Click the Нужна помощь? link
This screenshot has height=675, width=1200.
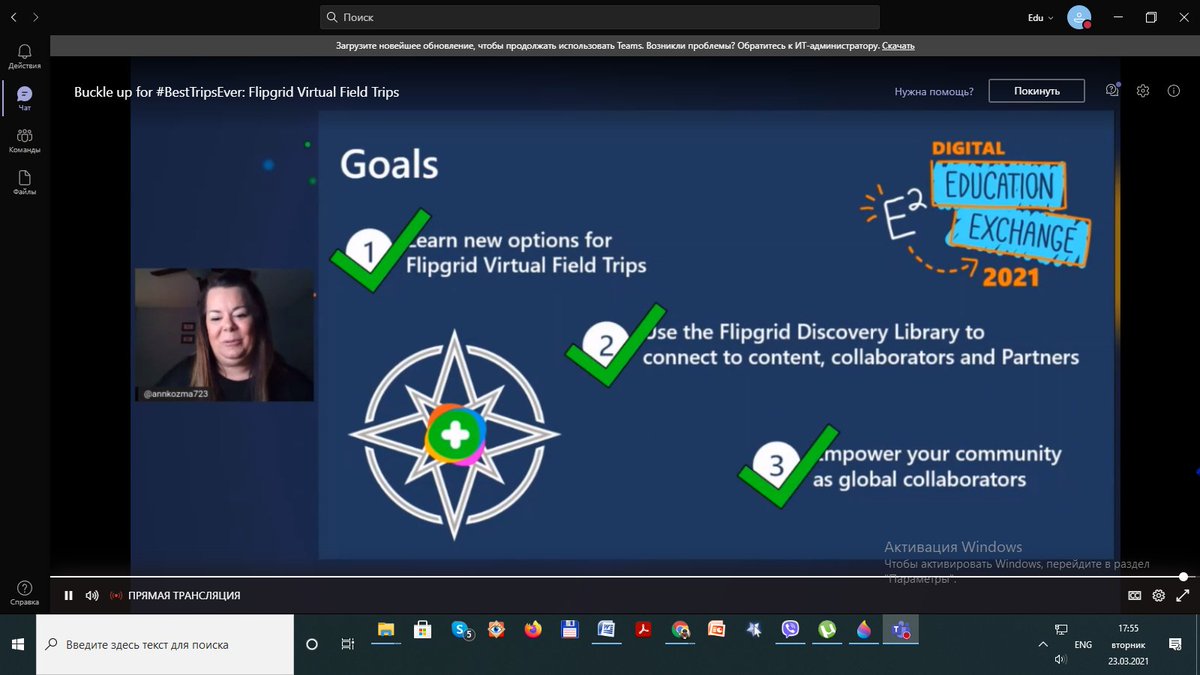934,91
